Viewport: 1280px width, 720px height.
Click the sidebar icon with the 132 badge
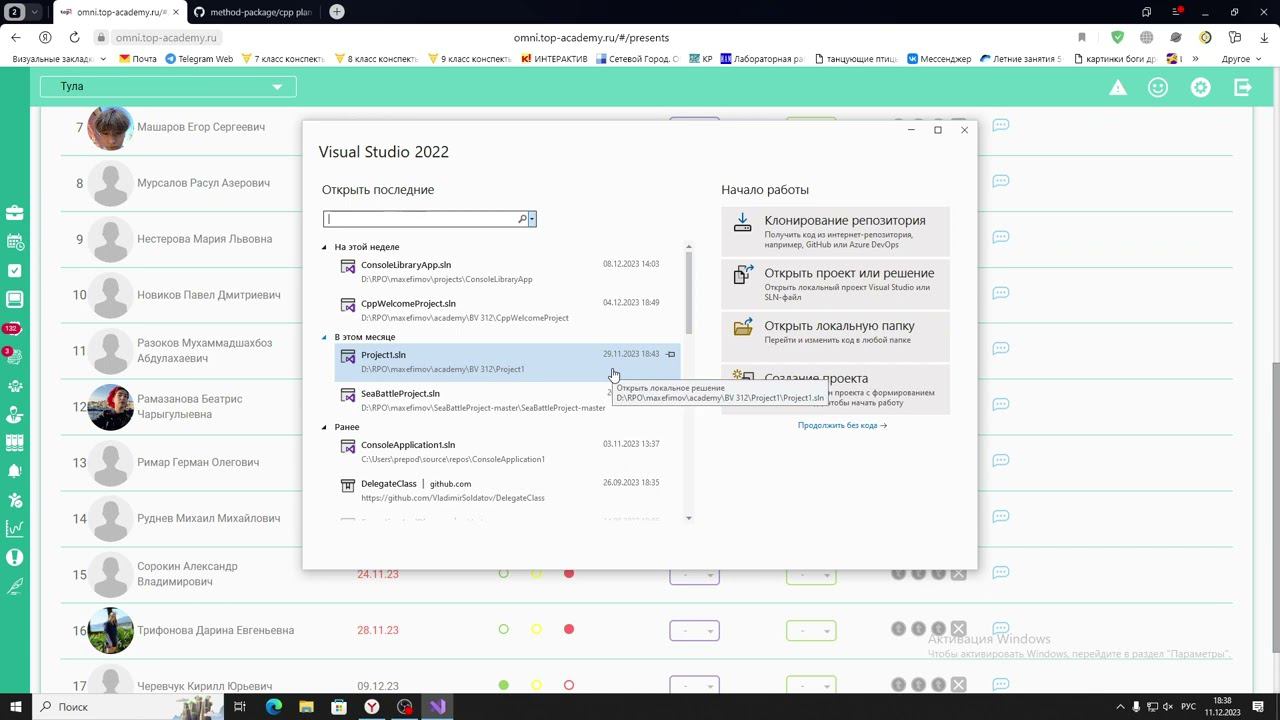[x=13, y=328]
